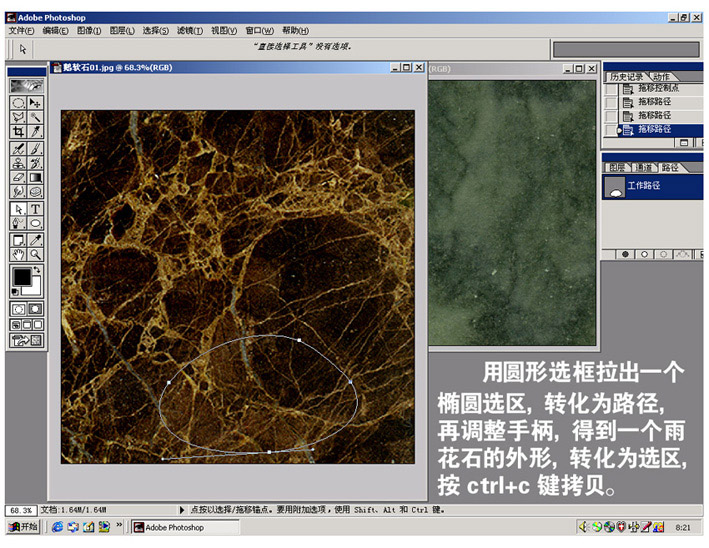Viewport: 709px width, 548px height.
Task: Select the Notes tool
Action: [18, 240]
